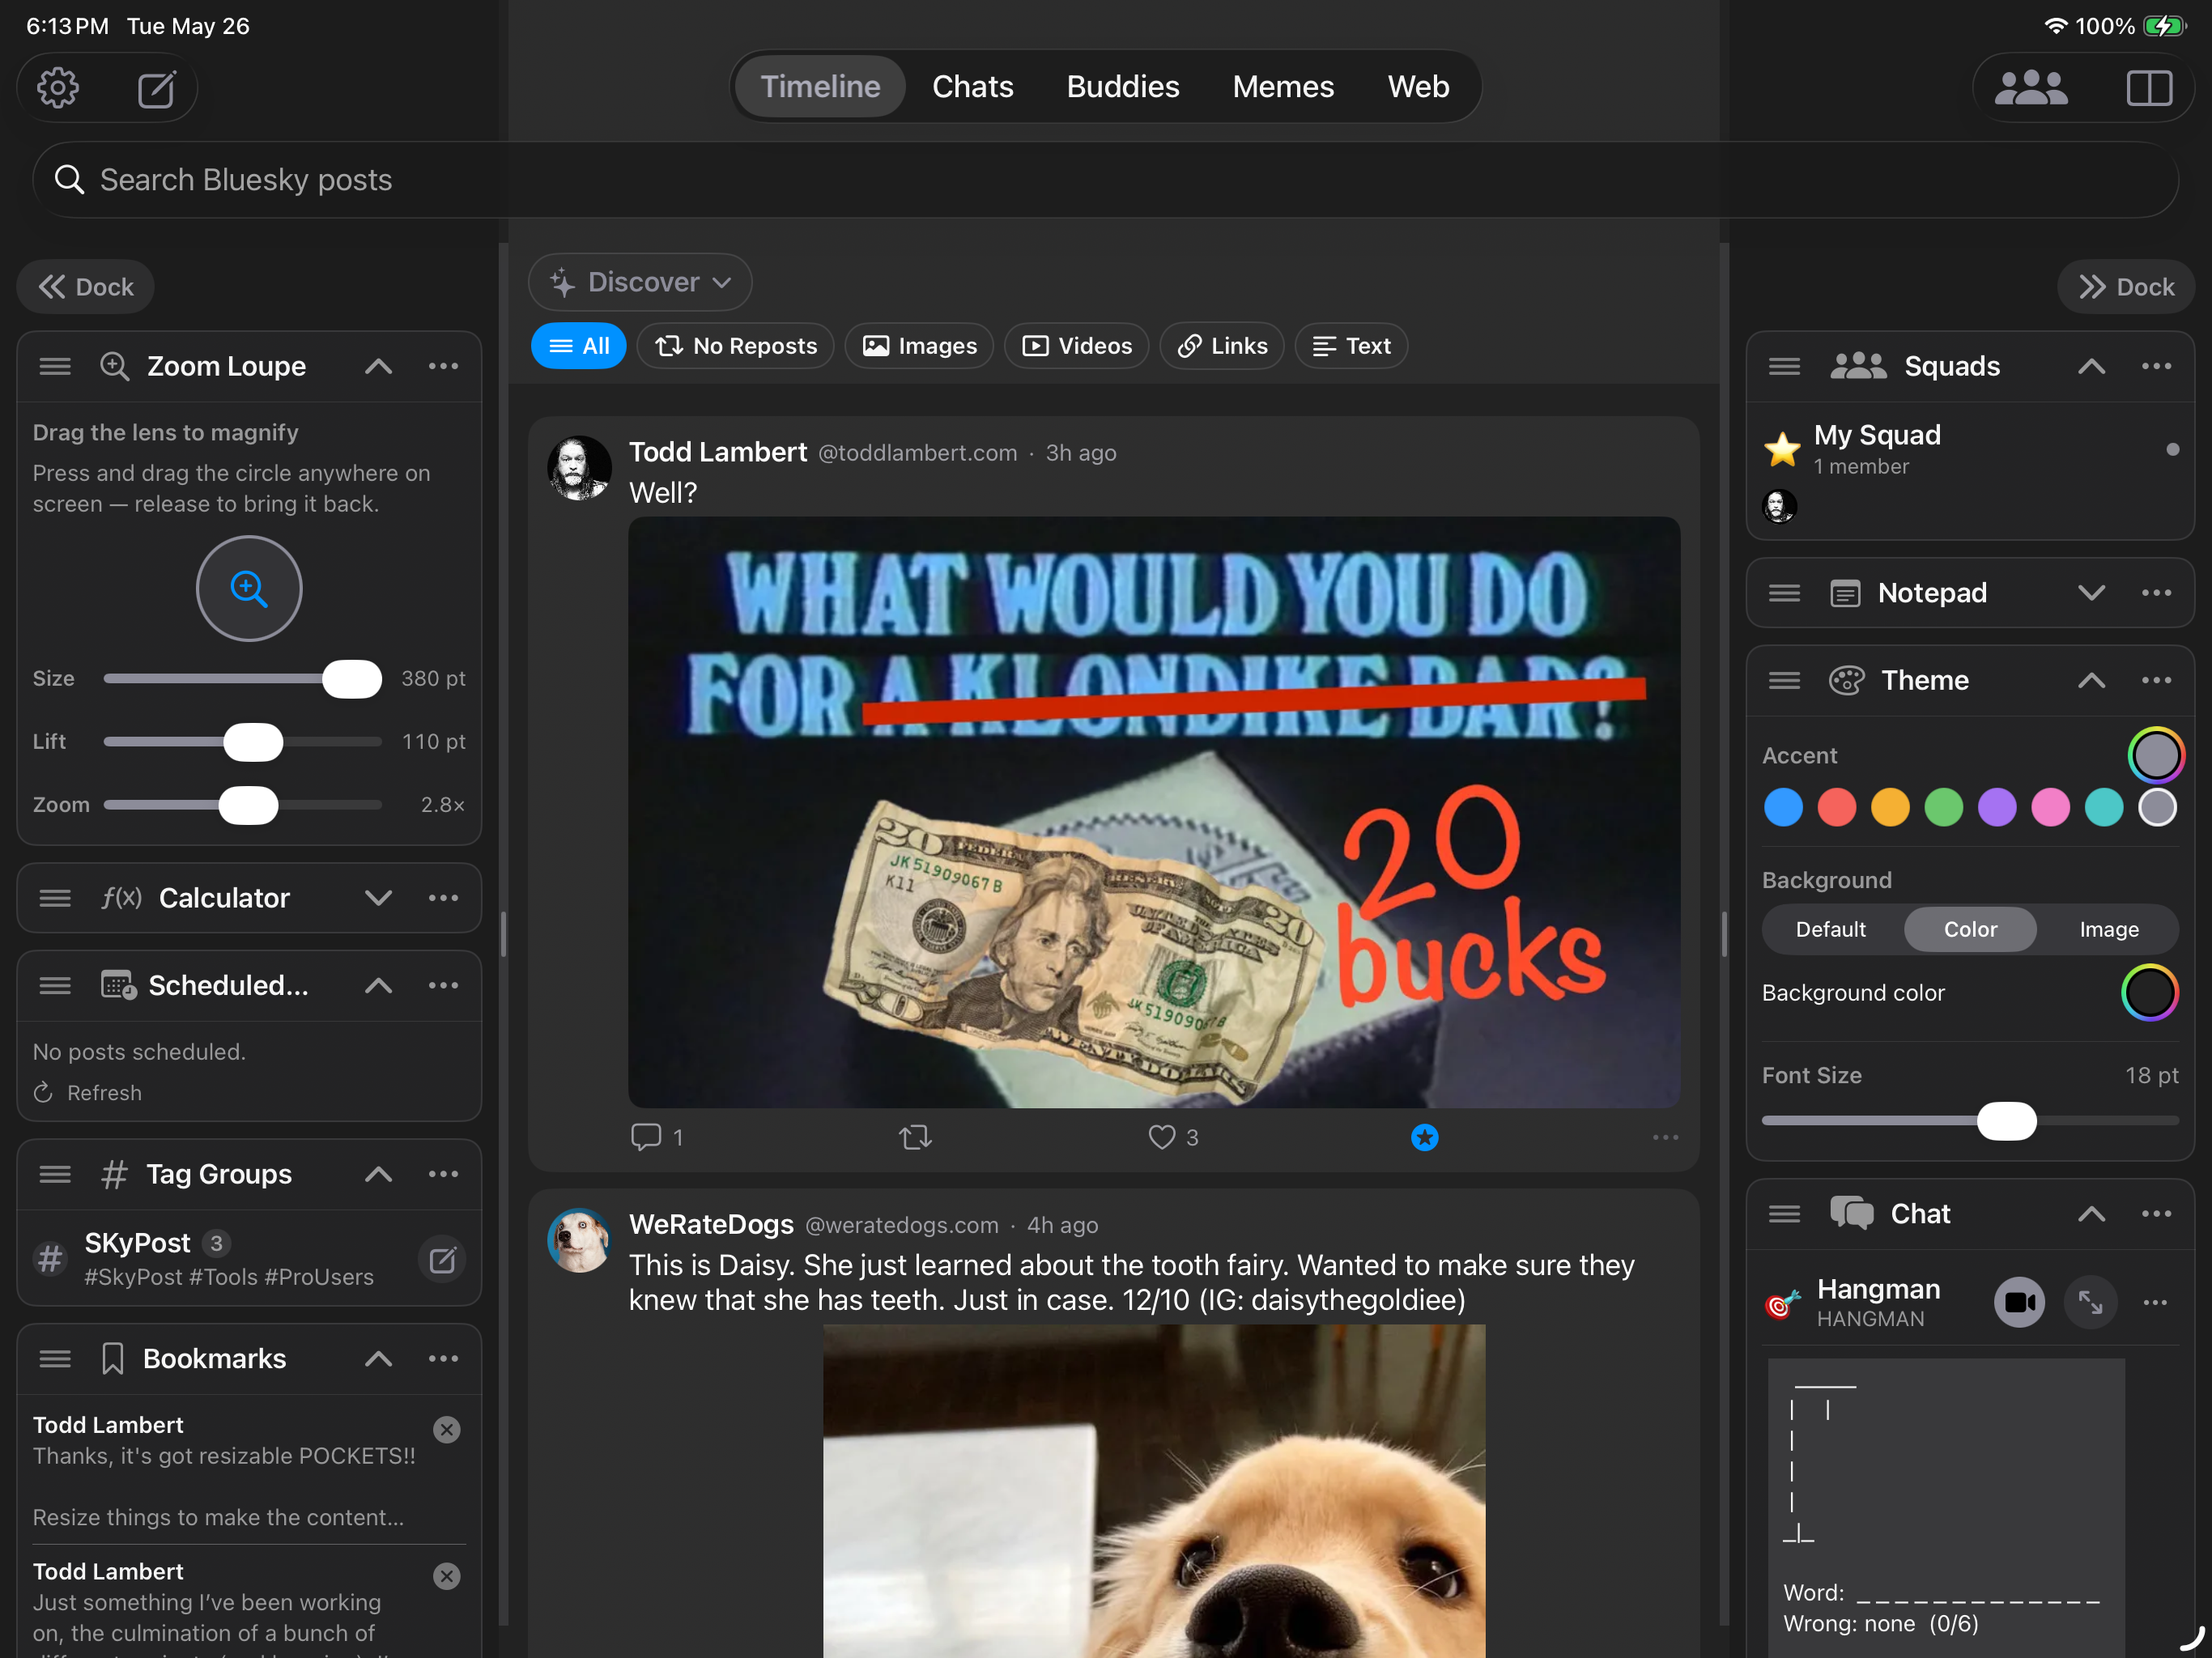This screenshot has width=2212, height=1658.
Task: Open the squads people icon in header
Action: (2030, 88)
